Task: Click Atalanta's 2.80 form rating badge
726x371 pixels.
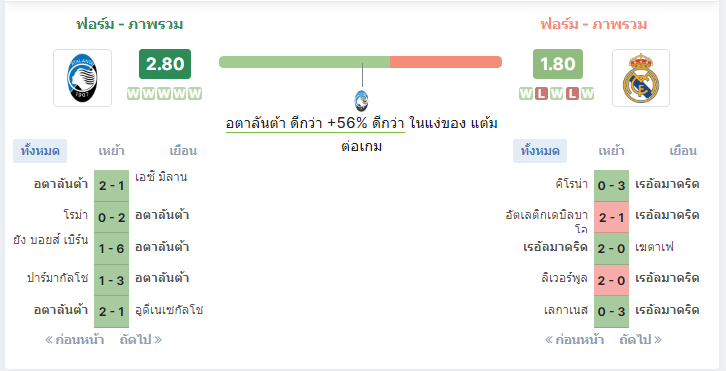Action: (x=165, y=64)
